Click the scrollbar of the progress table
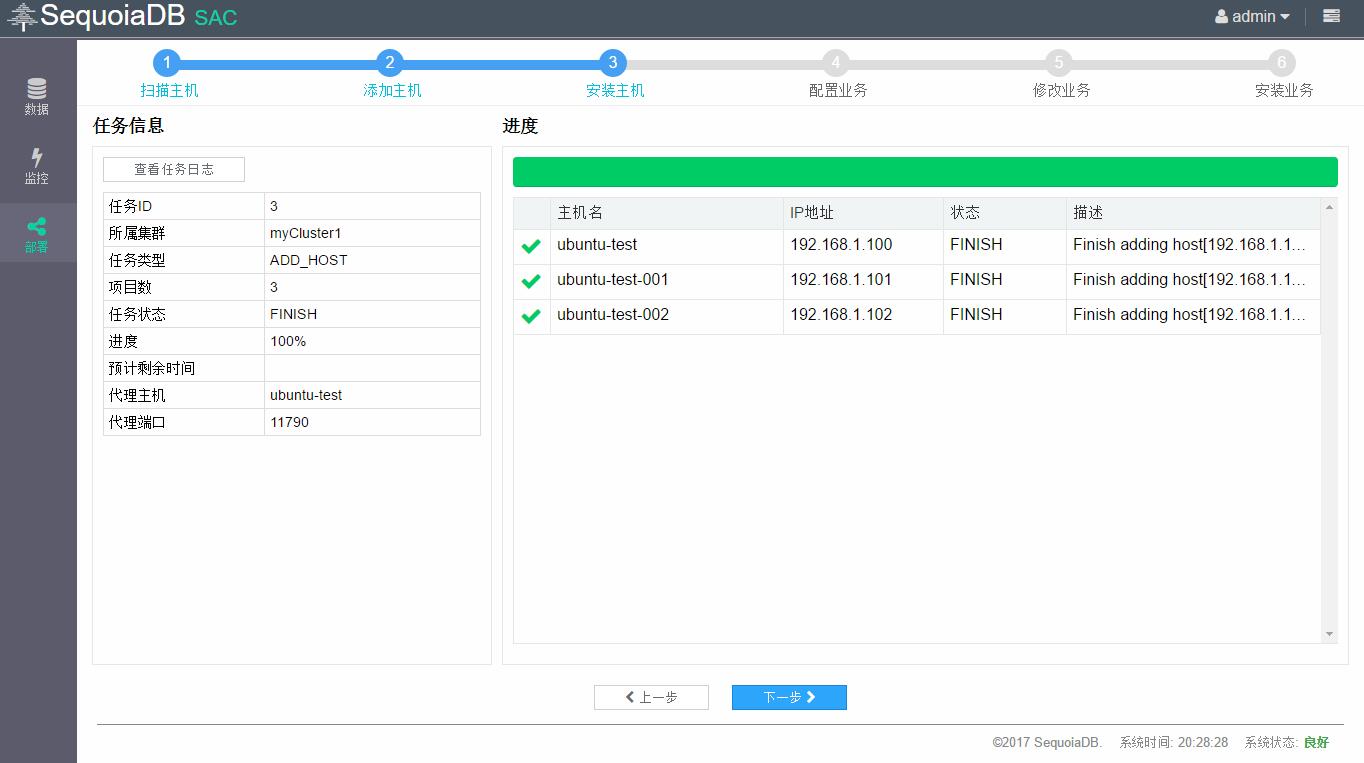 (x=1329, y=420)
